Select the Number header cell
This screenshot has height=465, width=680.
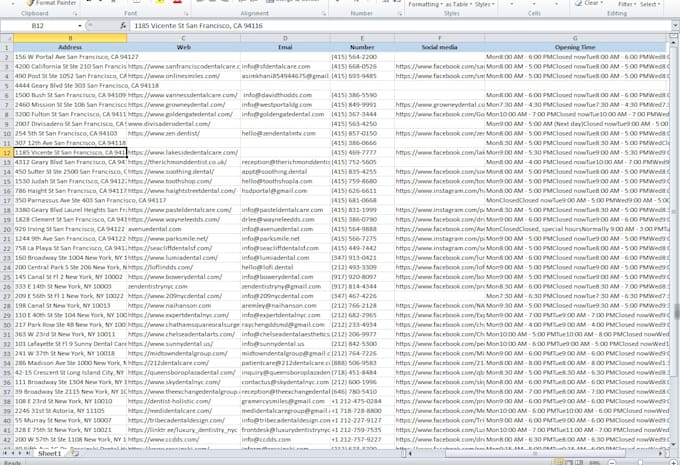[362, 47]
